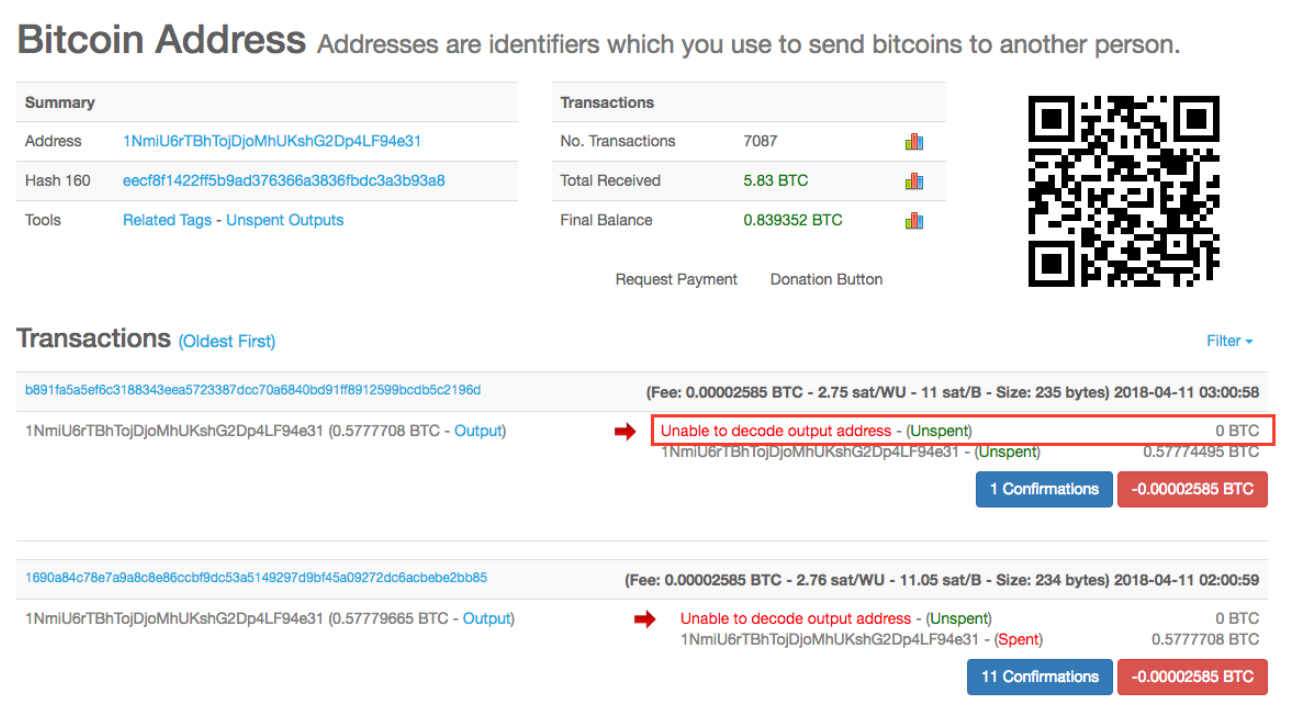Click the red arrow in first transaction

tap(625, 432)
